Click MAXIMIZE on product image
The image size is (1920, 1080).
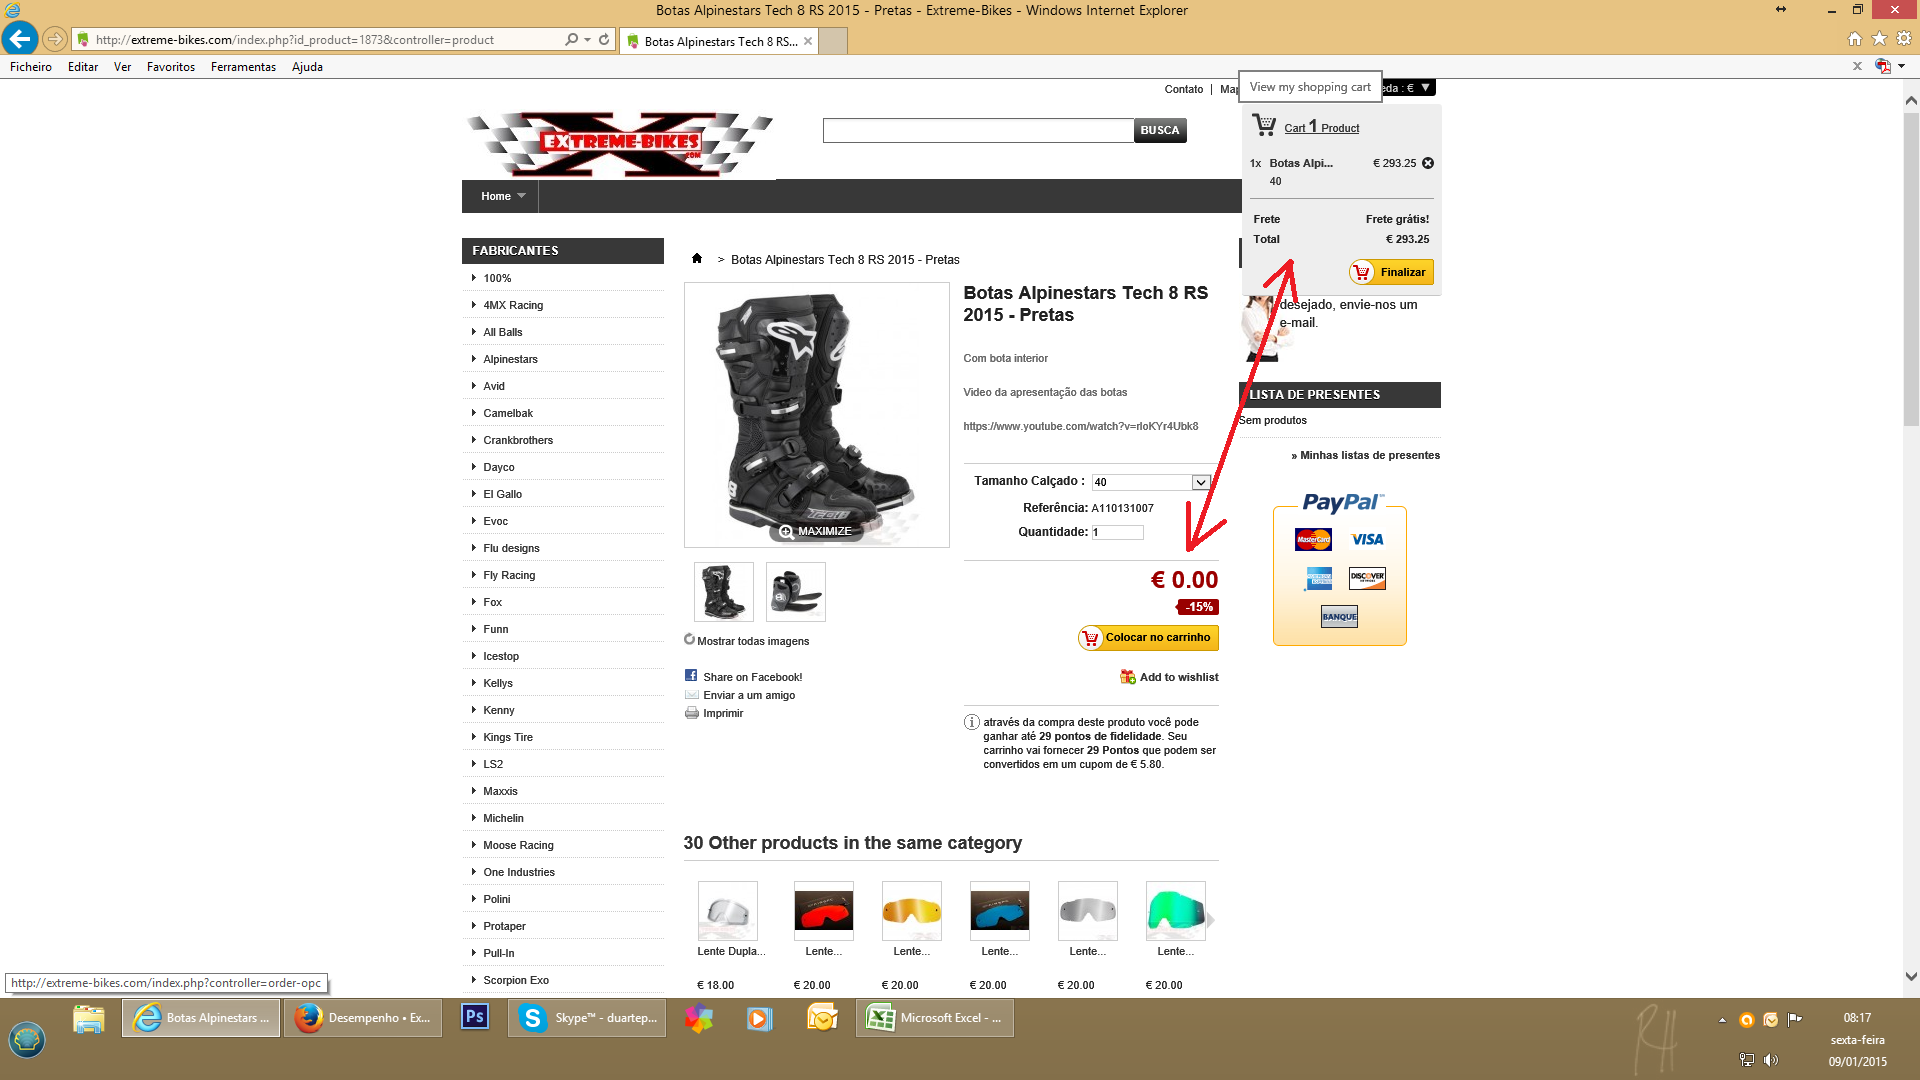pyautogui.click(x=816, y=531)
